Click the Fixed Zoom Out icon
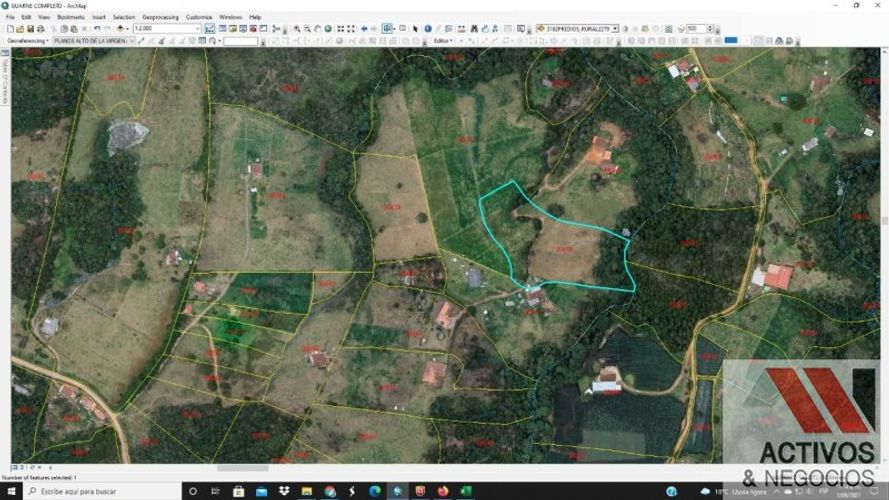 tap(351, 28)
